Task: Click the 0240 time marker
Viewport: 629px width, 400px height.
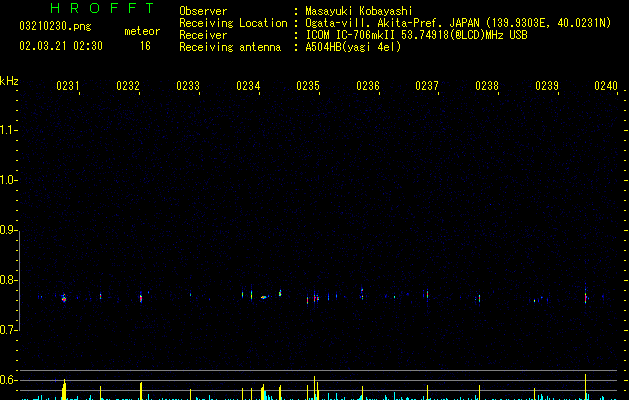Action: [606, 86]
